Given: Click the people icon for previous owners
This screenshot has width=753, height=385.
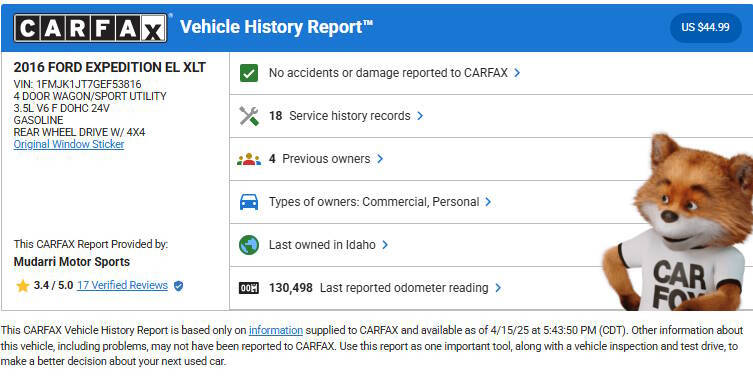Looking at the screenshot, I should click(249, 159).
